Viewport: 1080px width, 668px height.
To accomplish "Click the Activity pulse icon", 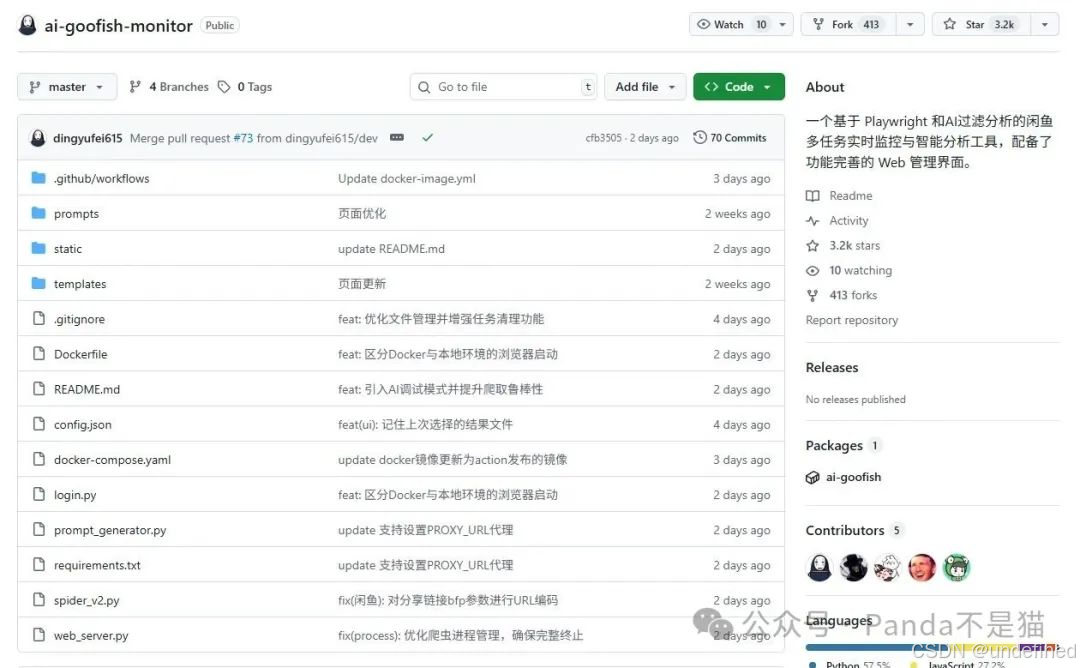I will coord(813,221).
